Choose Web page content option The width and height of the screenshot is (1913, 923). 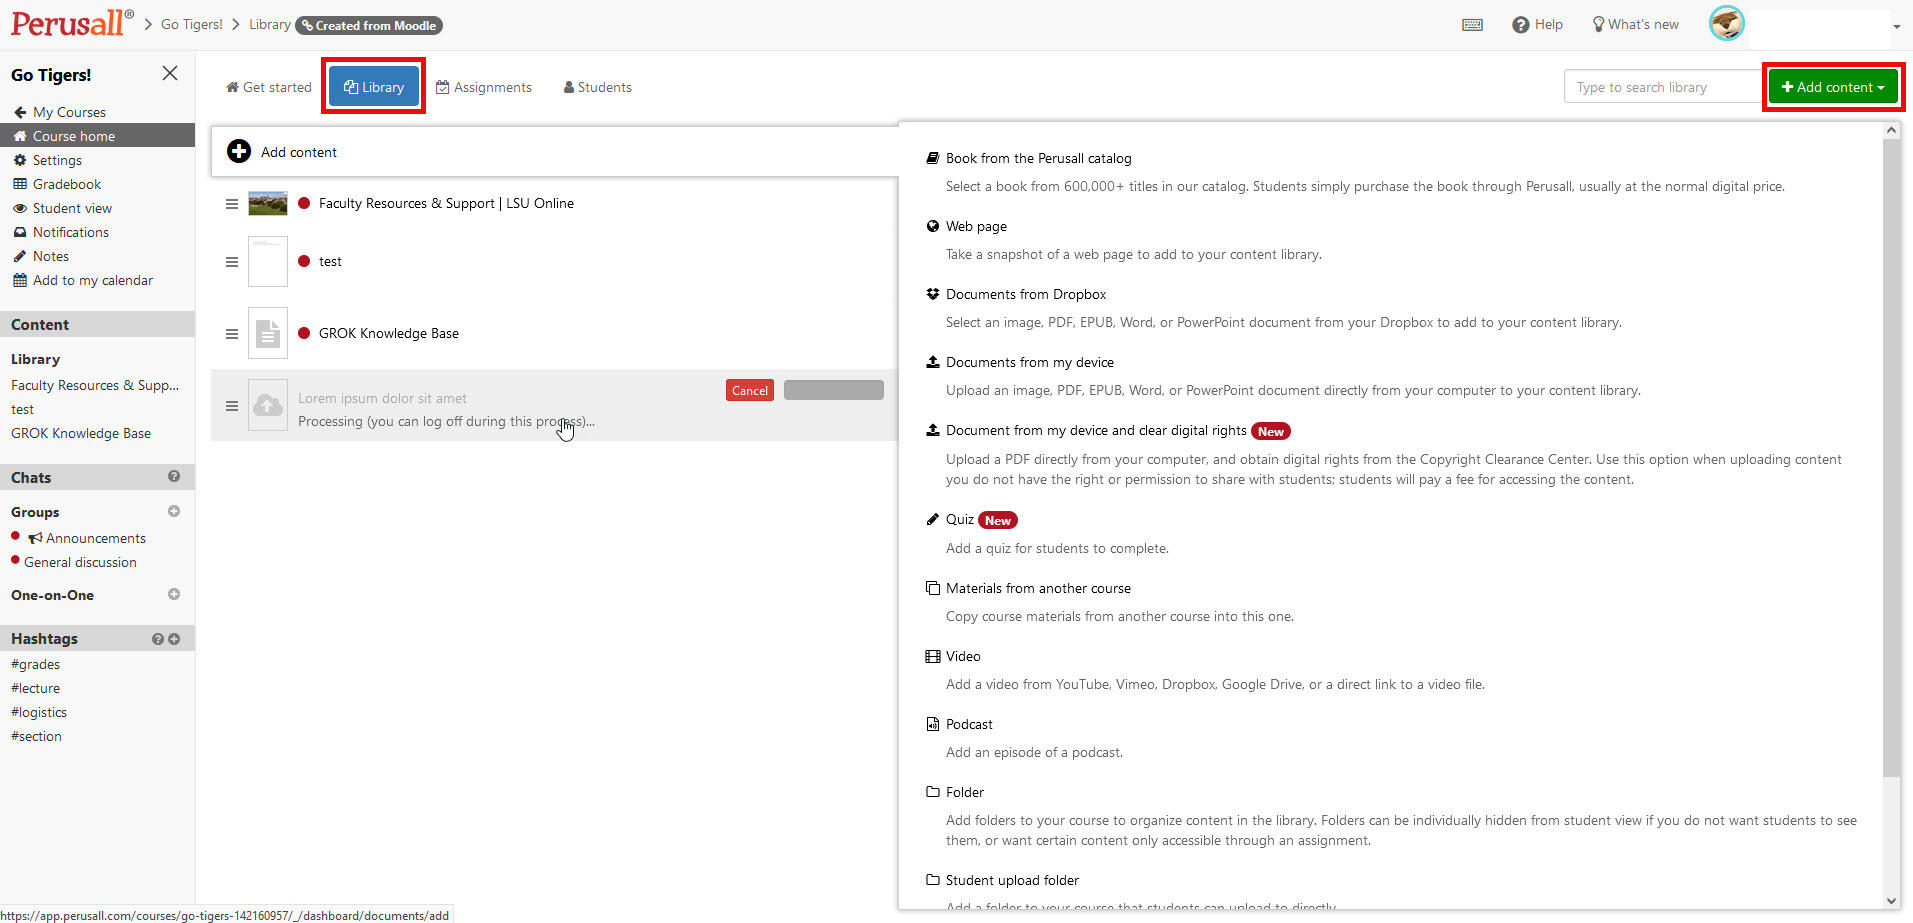[x=976, y=226]
